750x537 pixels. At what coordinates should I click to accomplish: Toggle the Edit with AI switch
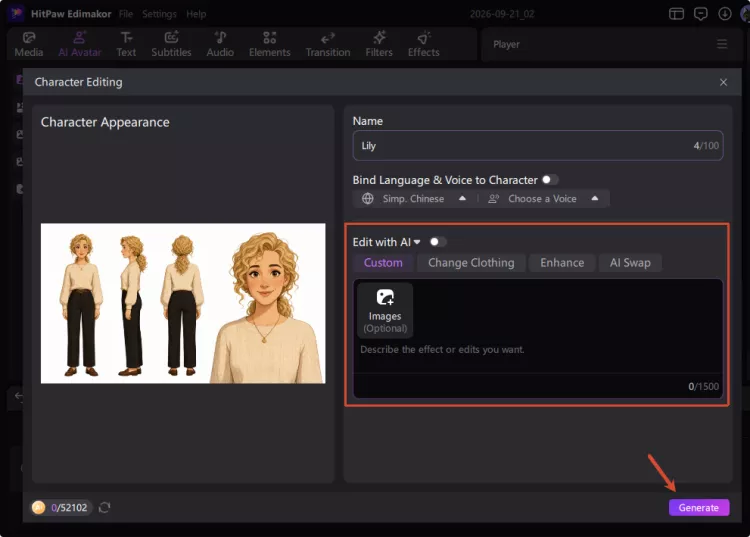(438, 242)
